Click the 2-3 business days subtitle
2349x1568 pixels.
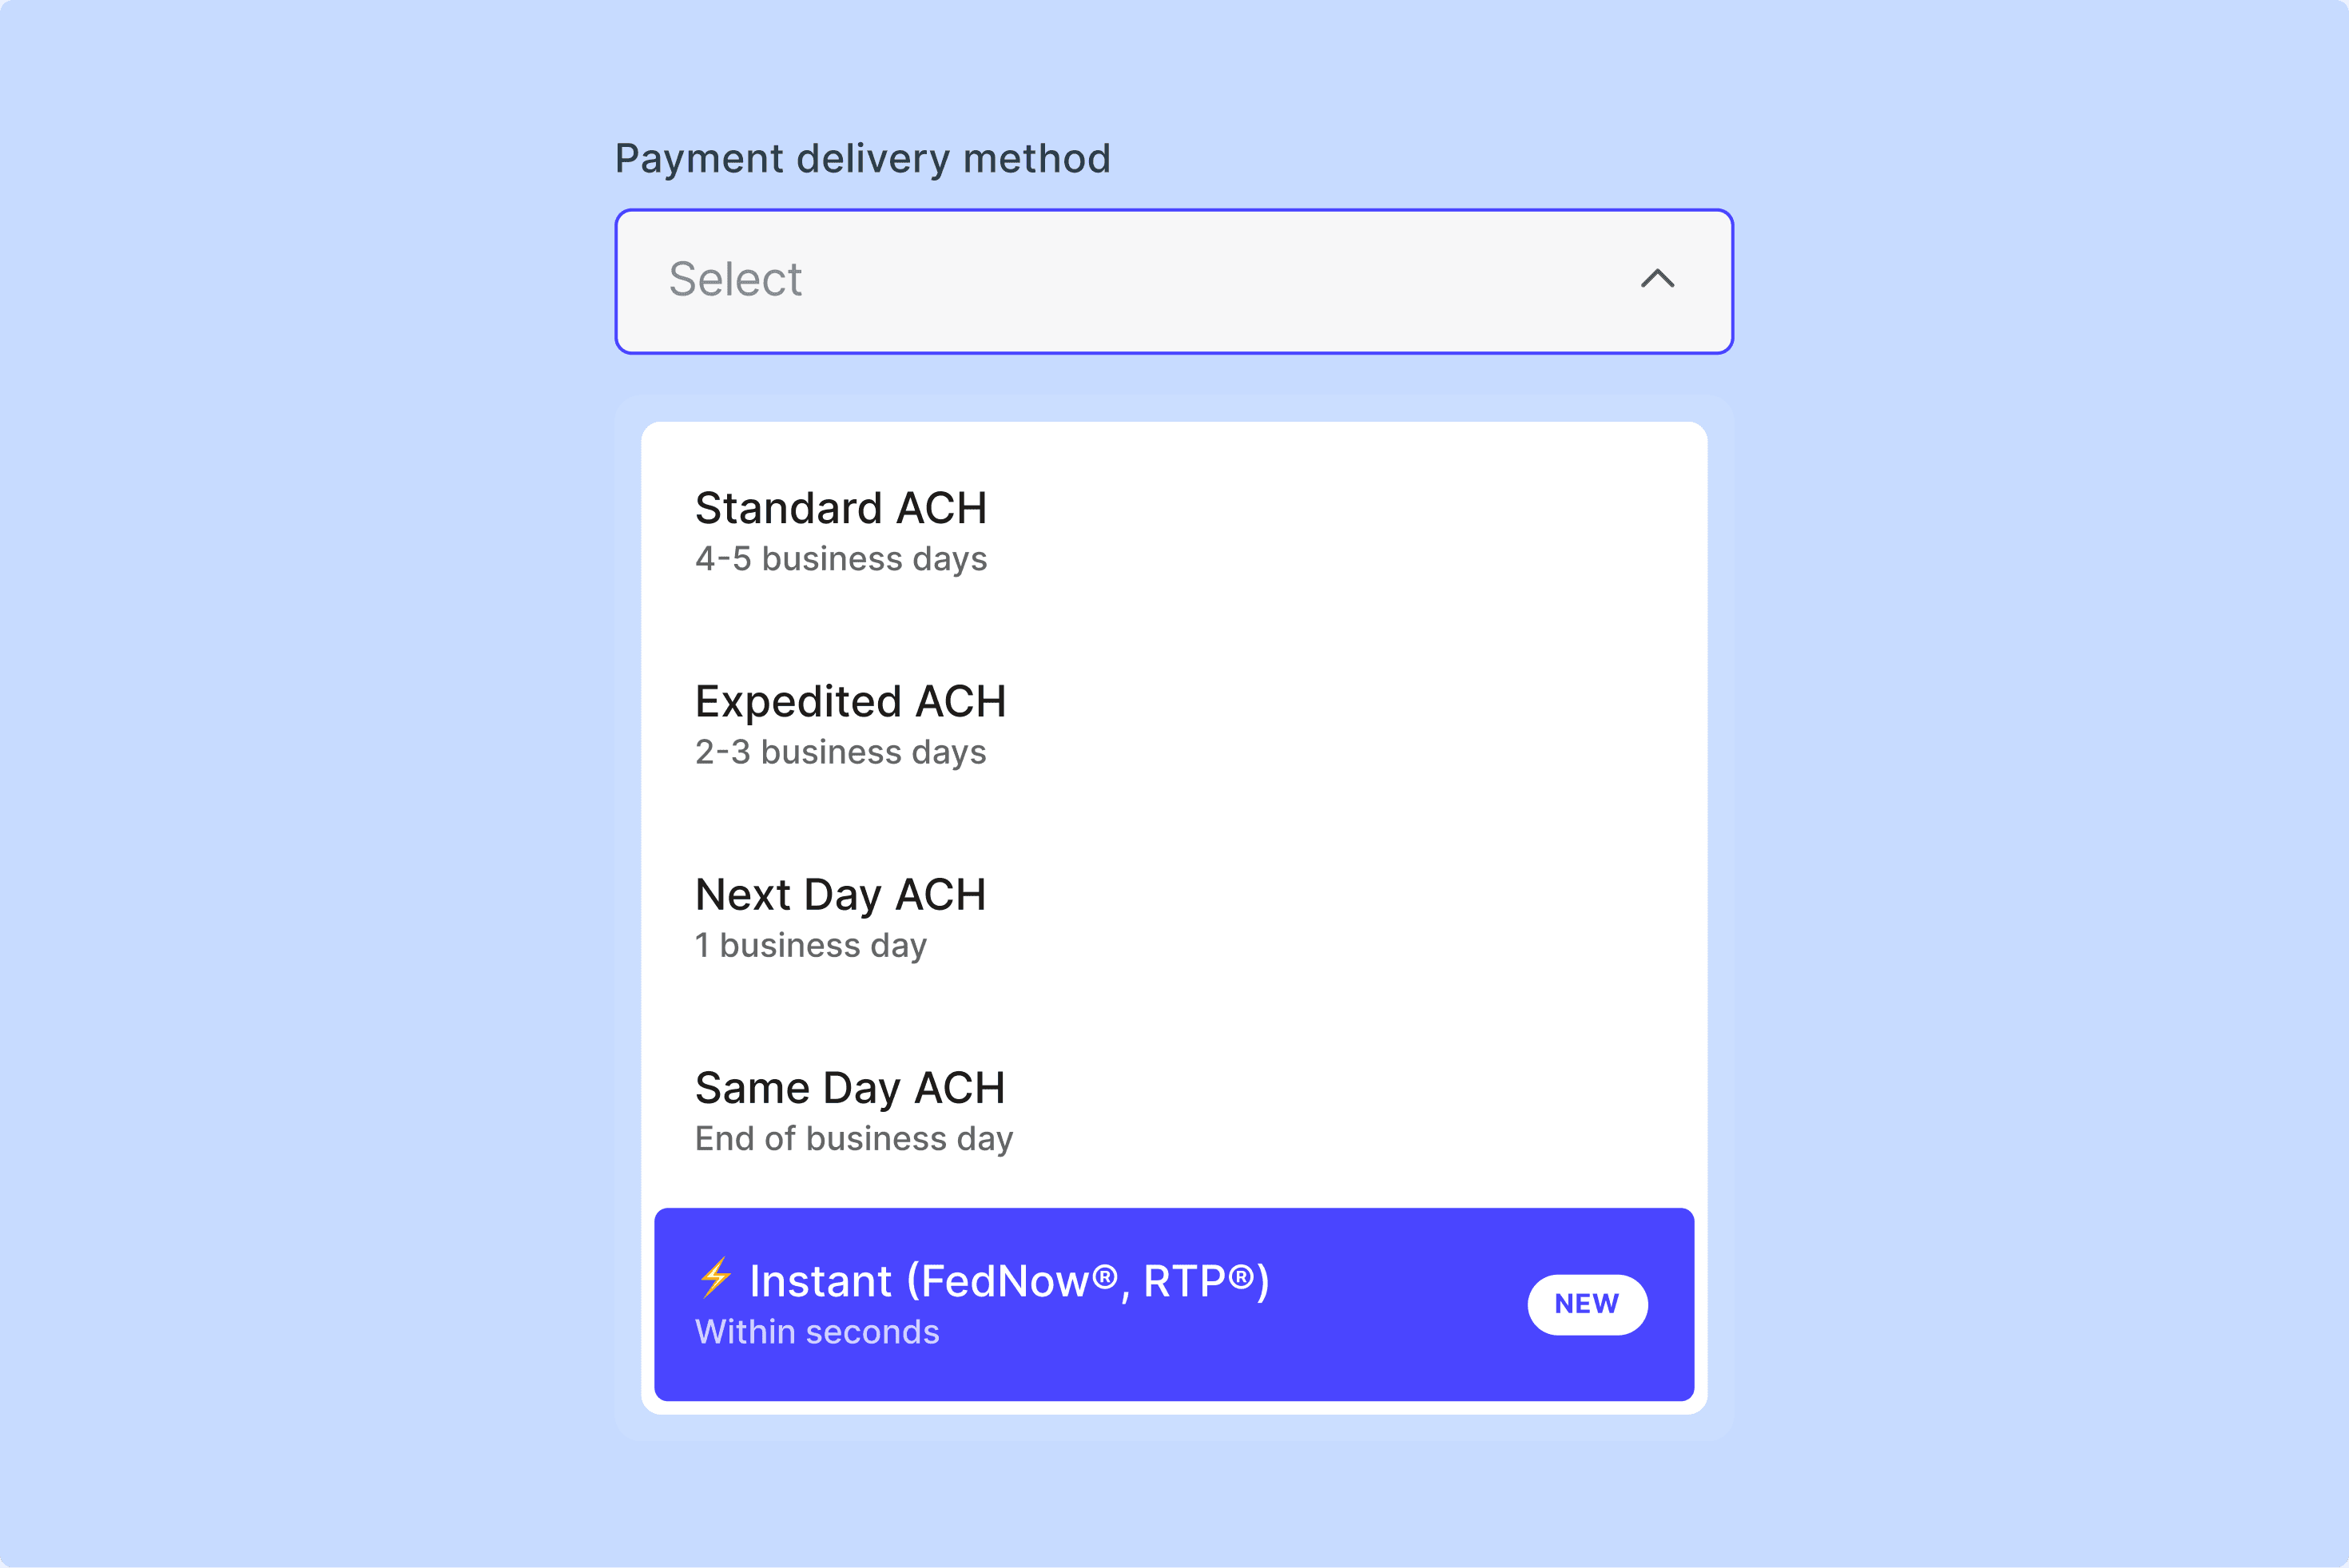click(x=840, y=752)
